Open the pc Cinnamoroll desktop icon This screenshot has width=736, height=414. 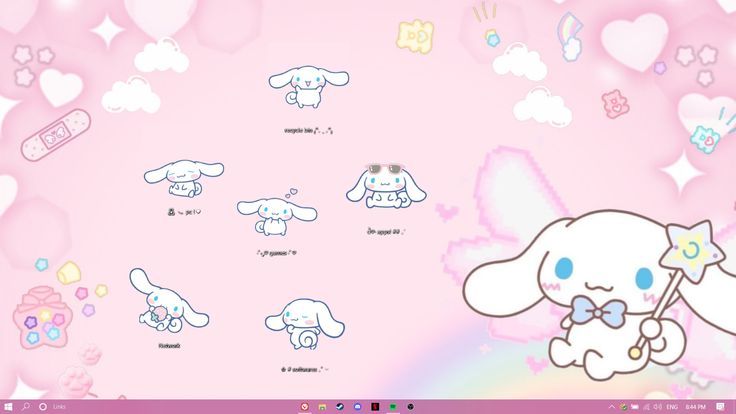(183, 178)
